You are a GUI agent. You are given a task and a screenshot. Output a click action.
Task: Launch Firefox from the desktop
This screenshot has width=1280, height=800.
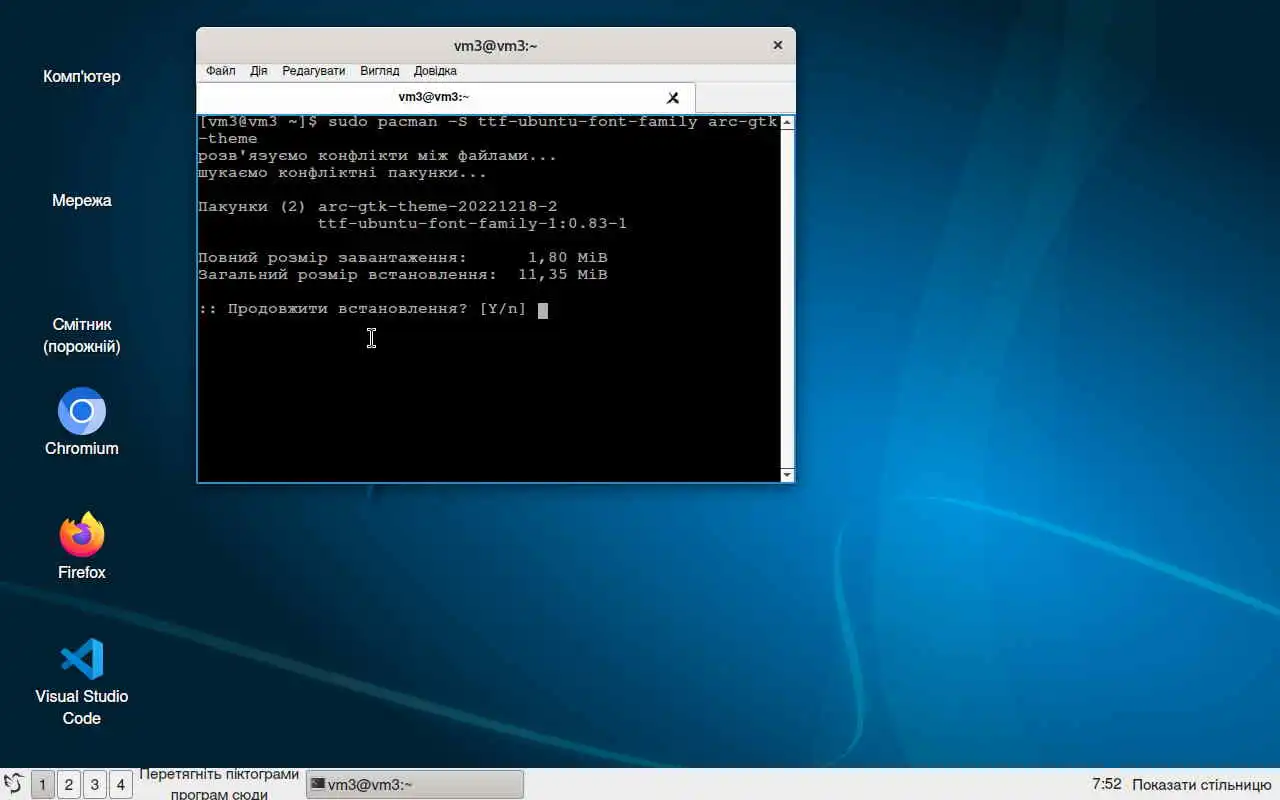pyautogui.click(x=82, y=546)
